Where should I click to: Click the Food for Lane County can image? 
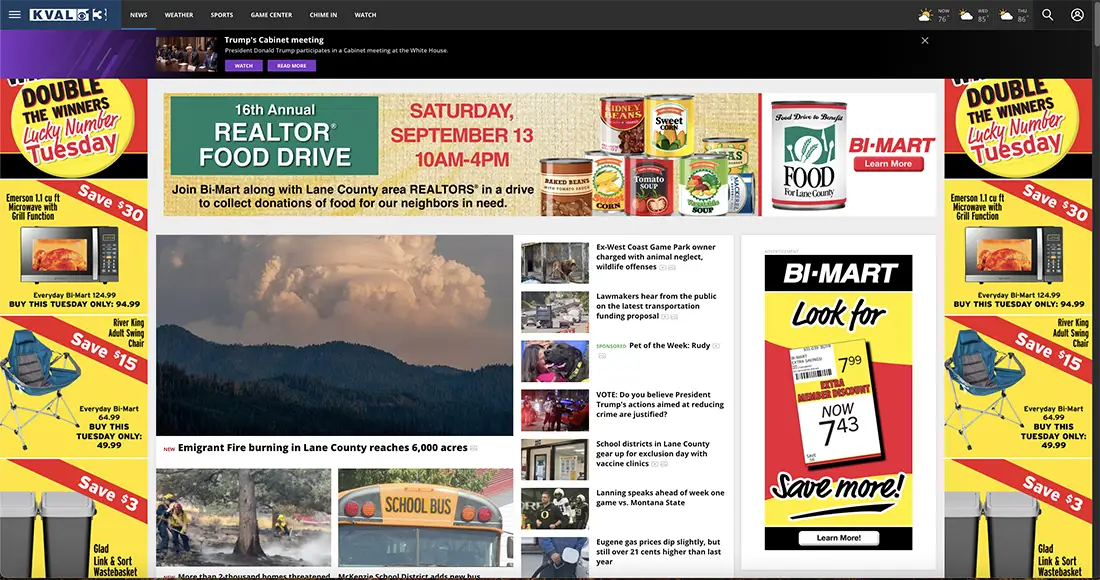pyautogui.click(x=808, y=156)
